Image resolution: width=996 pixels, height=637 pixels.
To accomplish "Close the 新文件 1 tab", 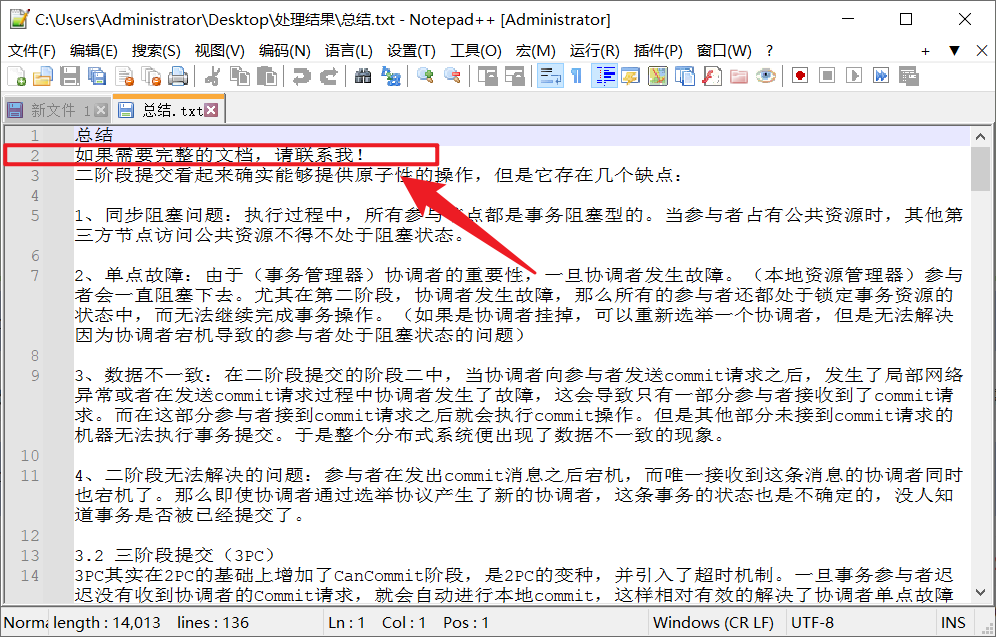I will 100,111.
